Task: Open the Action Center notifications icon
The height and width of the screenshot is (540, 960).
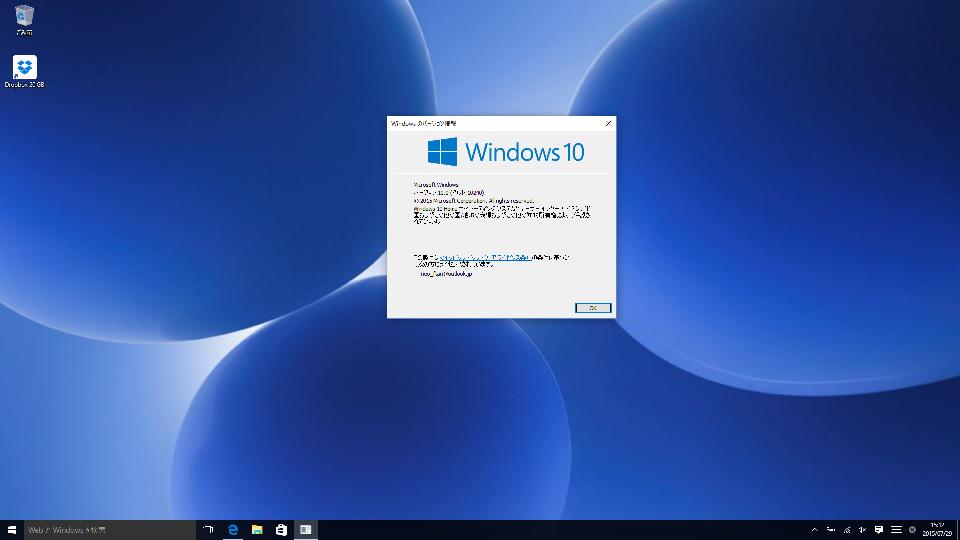Action: pyautogui.click(x=879, y=530)
